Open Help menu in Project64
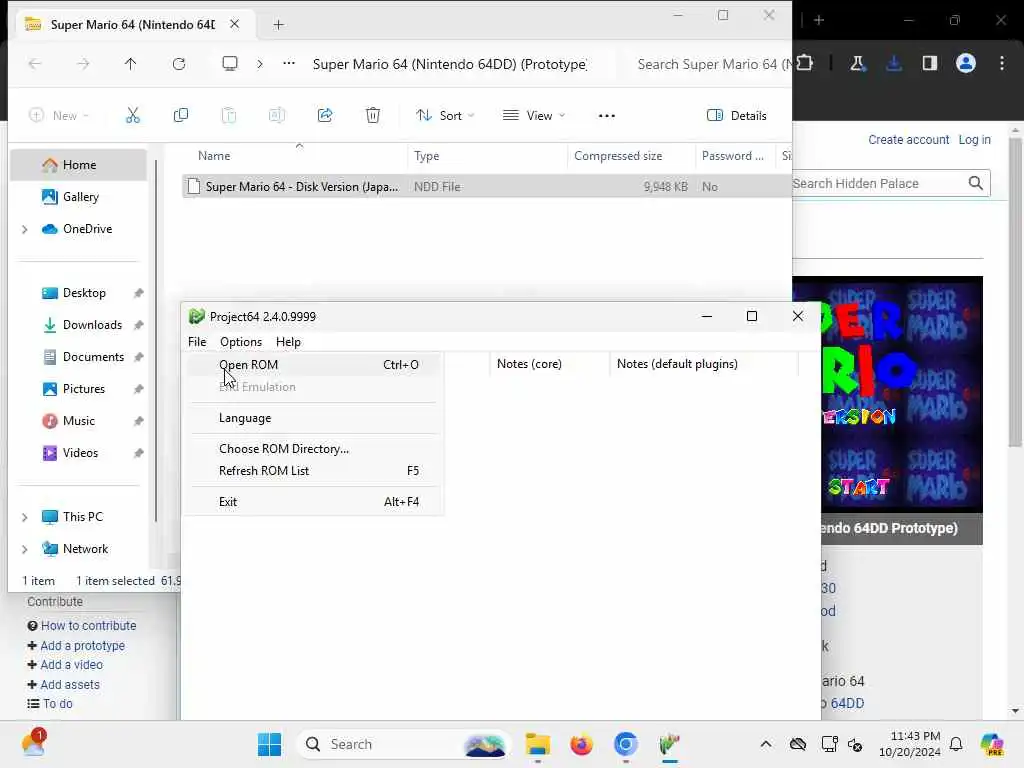Screen dimensions: 1024x768 point(288,342)
